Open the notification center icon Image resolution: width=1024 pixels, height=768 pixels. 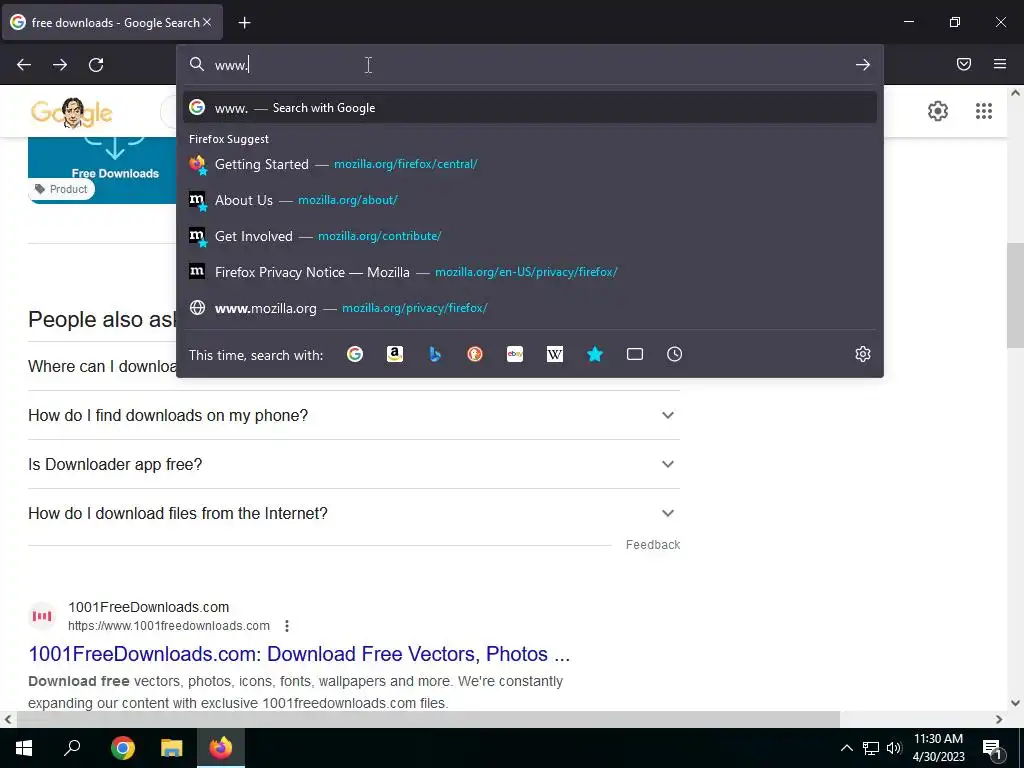coord(992,749)
